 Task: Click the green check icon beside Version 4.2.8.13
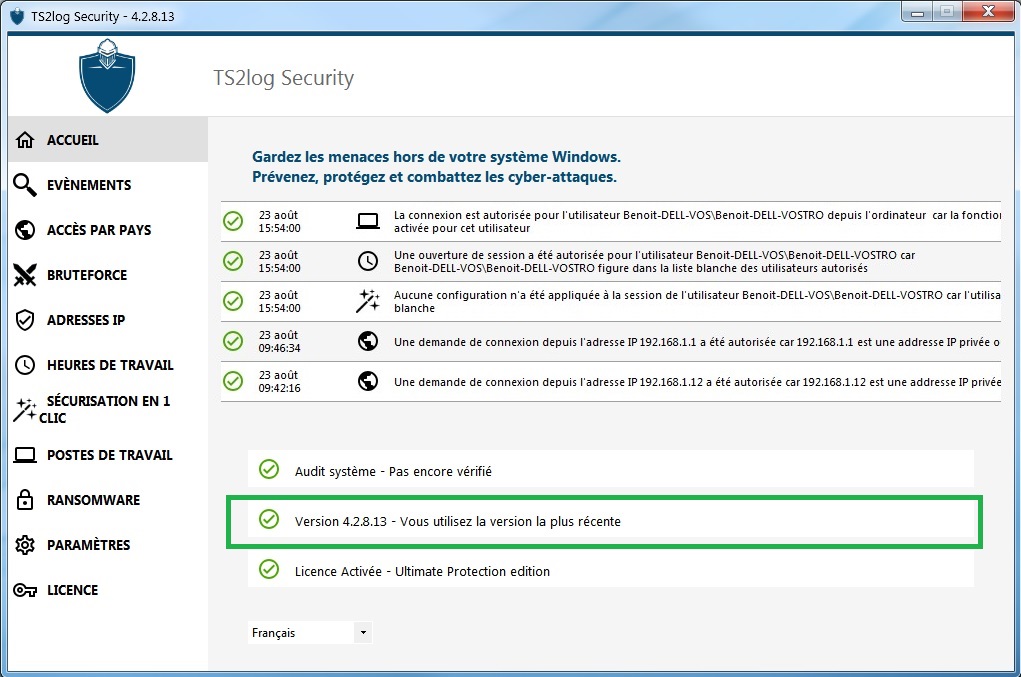pos(269,519)
